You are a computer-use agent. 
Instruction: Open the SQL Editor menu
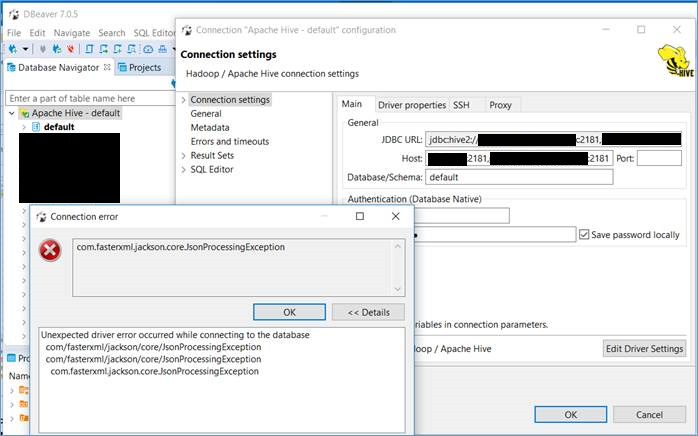(x=154, y=33)
